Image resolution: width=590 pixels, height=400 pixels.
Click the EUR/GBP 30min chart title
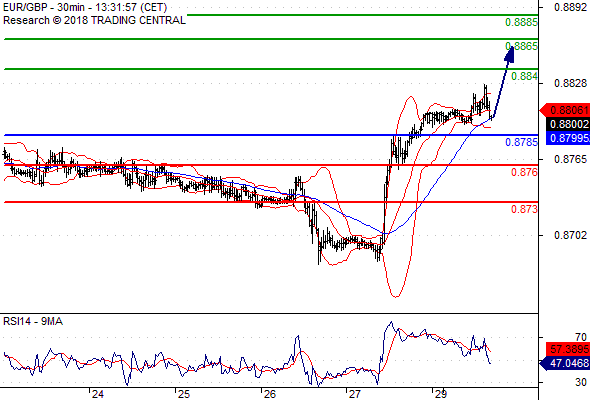tap(85, 8)
